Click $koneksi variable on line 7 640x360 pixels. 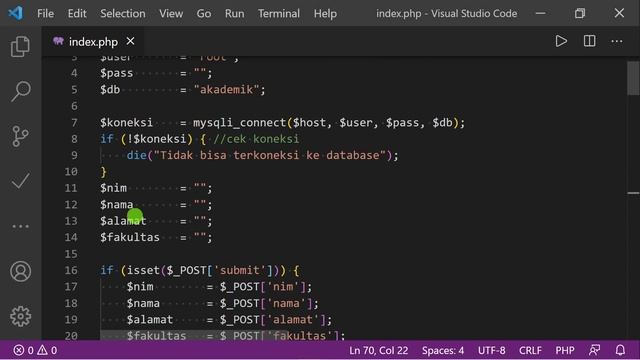pyautogui.click(x=127, y=122)
